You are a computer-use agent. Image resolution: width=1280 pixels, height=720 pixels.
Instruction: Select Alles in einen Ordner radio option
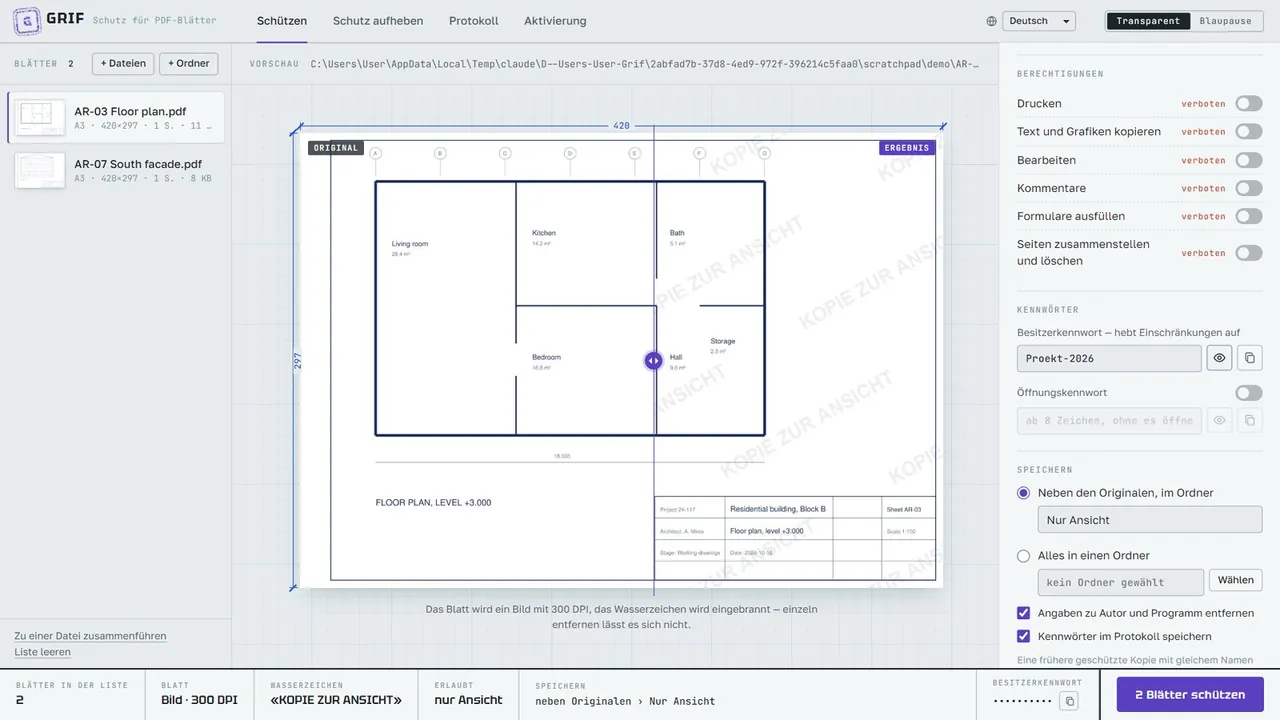pyautogui.click(x=1023, y=556)
